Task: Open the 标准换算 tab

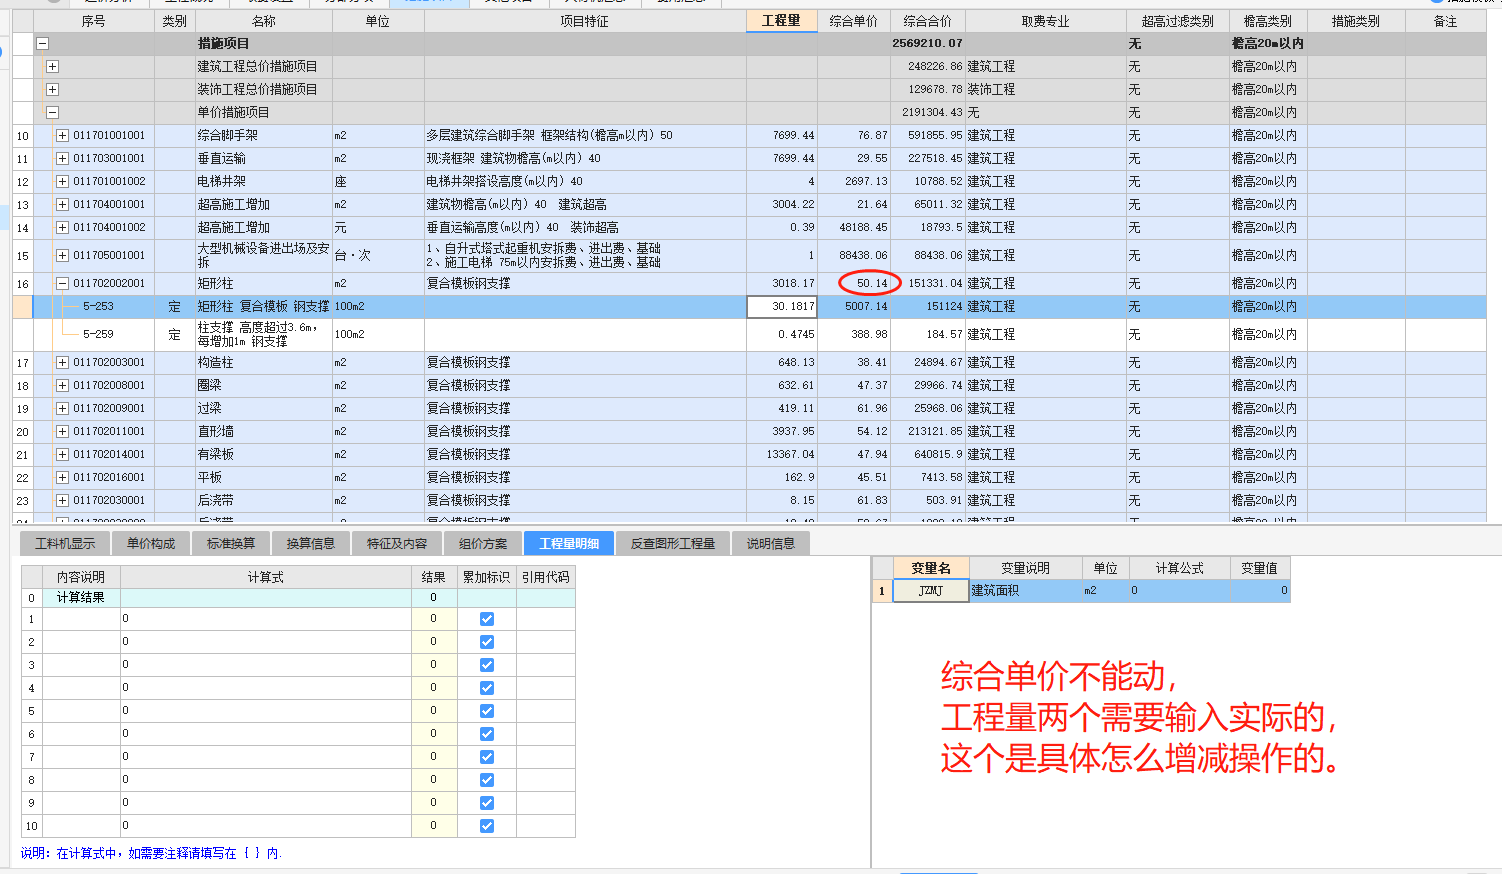Action: pyautogui.click(x=231, y=543)
